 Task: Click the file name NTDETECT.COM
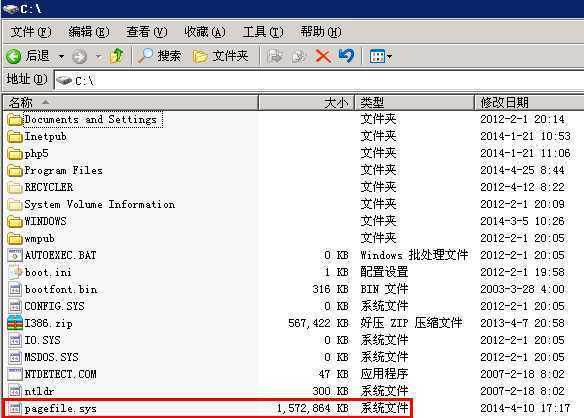(x=60, y=374)
